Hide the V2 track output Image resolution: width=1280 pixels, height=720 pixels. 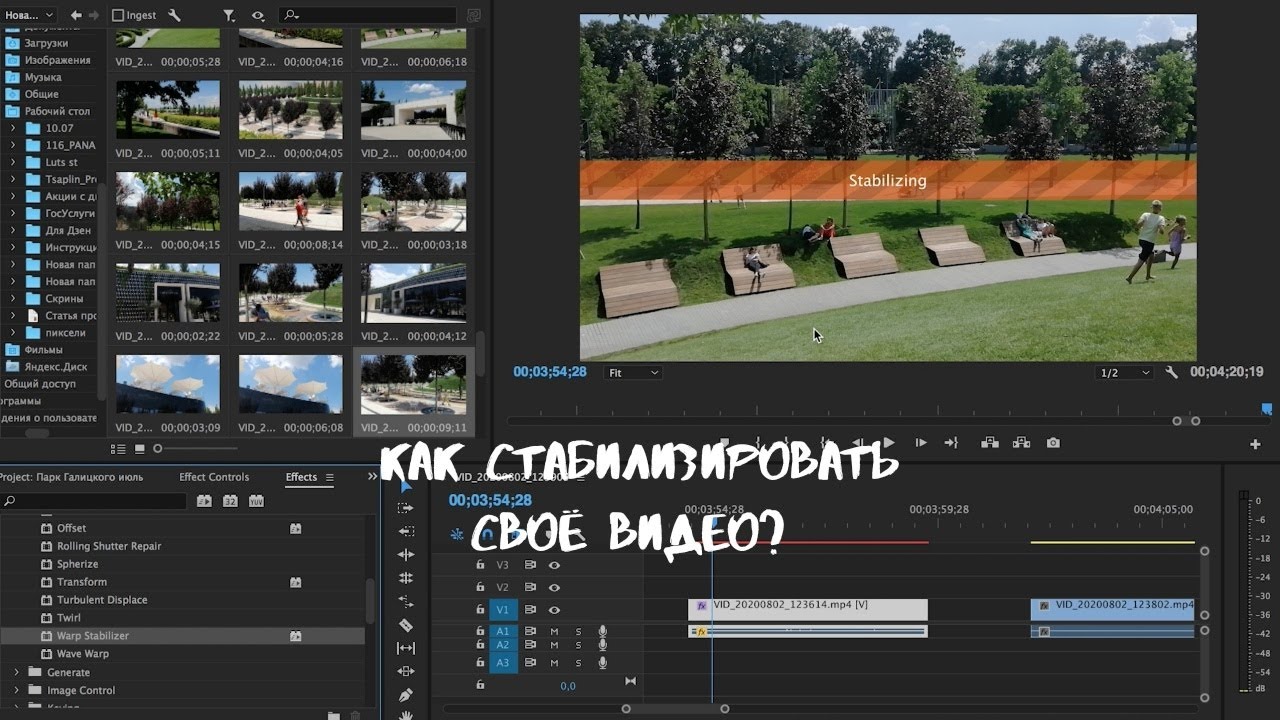[554, 587]
